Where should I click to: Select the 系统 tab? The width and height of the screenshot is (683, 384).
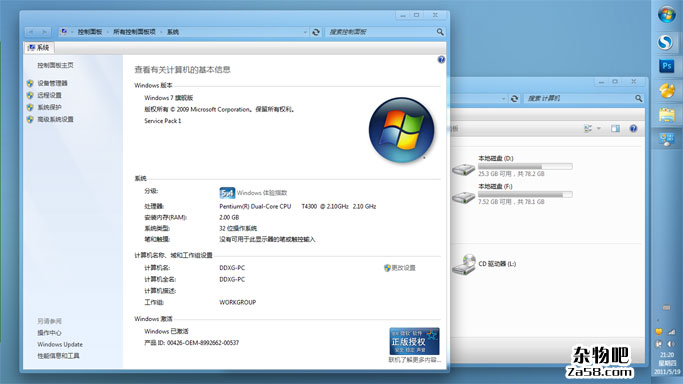pyautogui.click(x=38, y=47)
